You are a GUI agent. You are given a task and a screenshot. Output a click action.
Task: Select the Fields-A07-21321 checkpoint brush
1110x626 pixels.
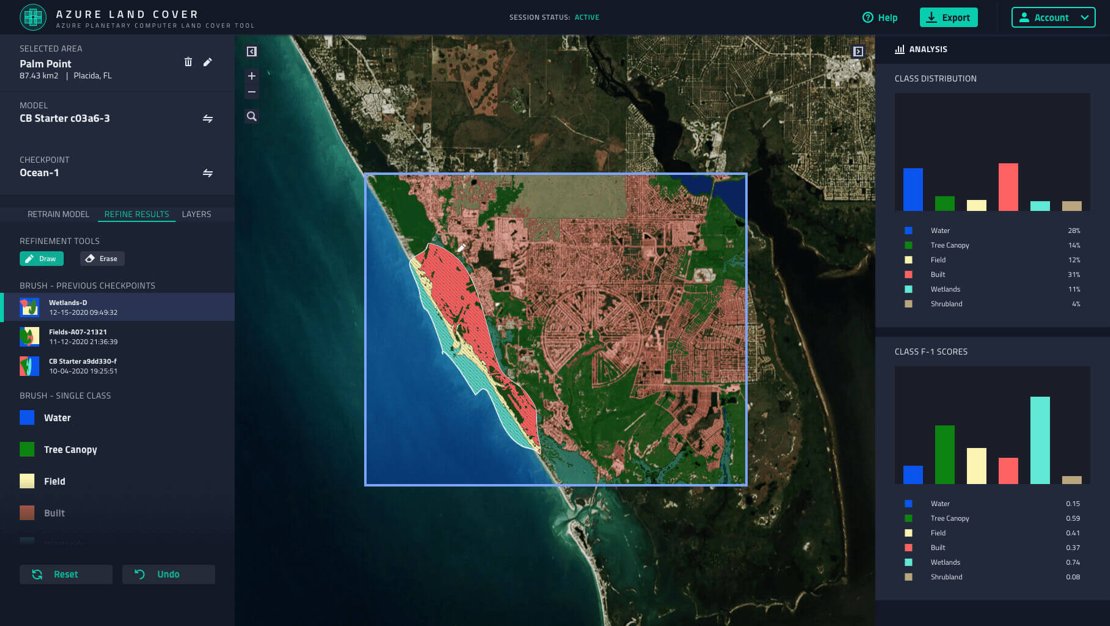(x=77, y=336)
